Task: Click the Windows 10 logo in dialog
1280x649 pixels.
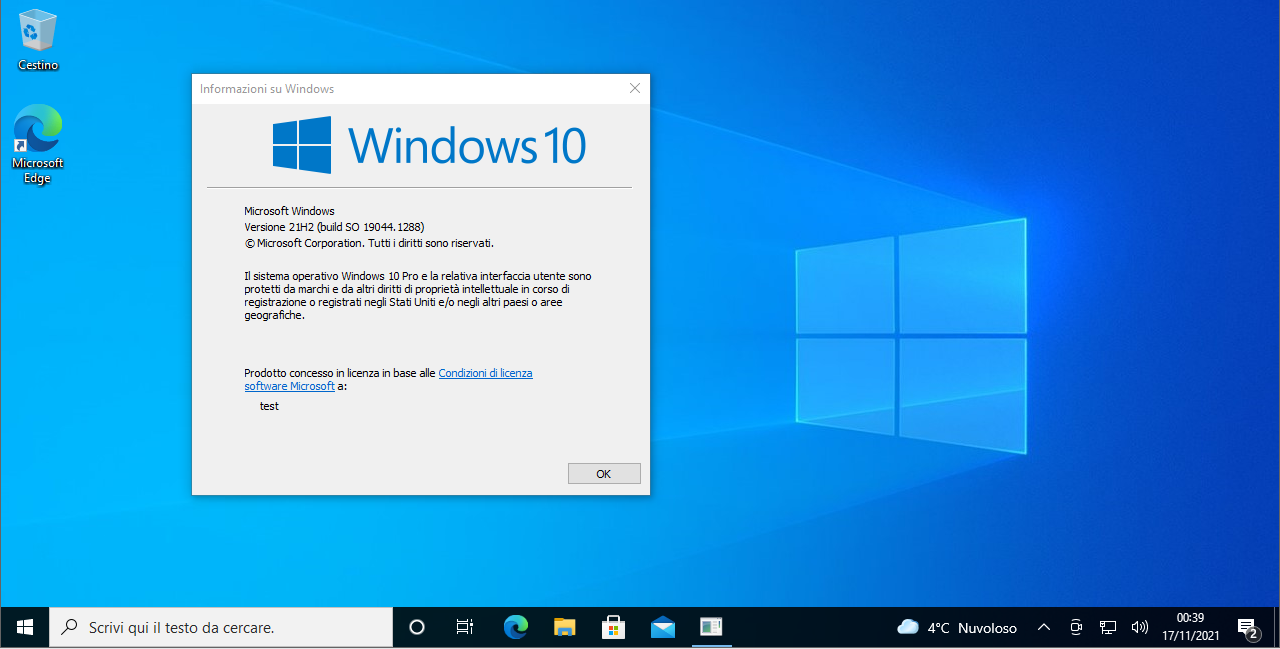Action: click(x=429, y=144)
